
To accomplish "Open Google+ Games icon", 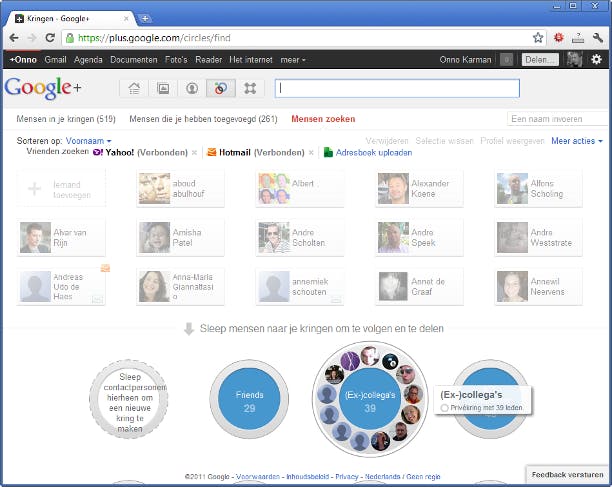I will pyautogui.click(x=250, y=89).
